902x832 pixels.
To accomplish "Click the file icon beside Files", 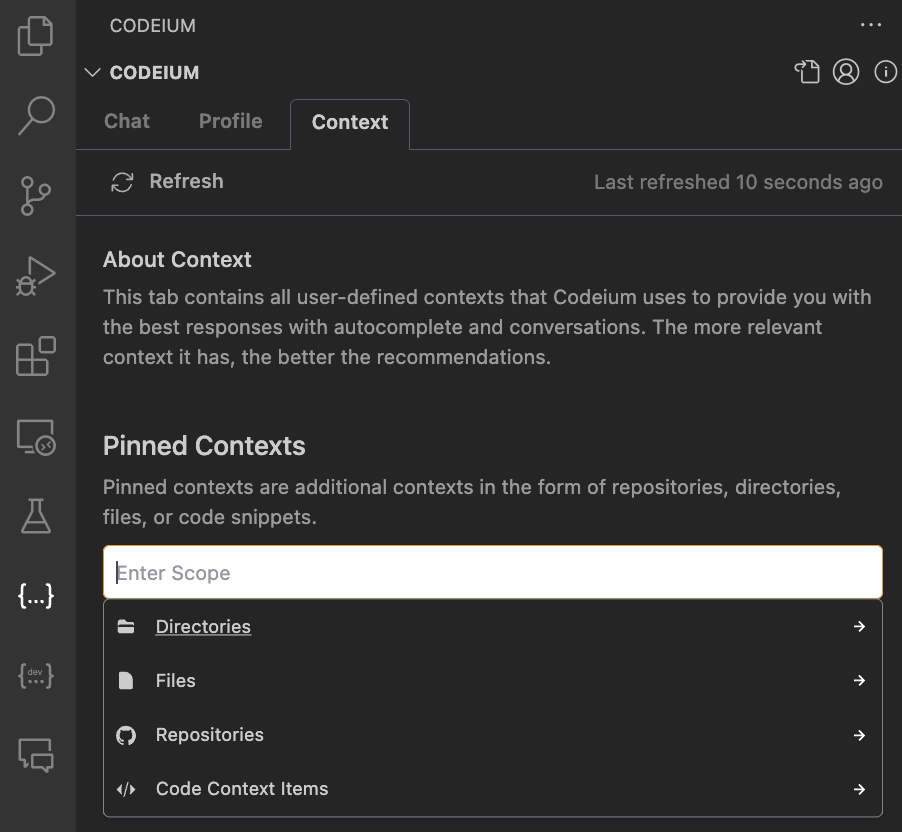I will click(125, 681).
